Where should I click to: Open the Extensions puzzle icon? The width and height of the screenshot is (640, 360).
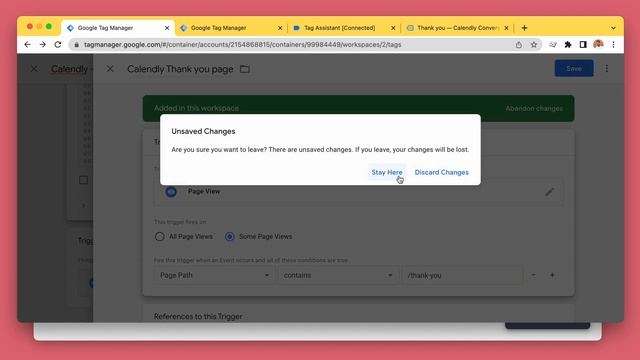pyautogui.click(x=568, y=44)
